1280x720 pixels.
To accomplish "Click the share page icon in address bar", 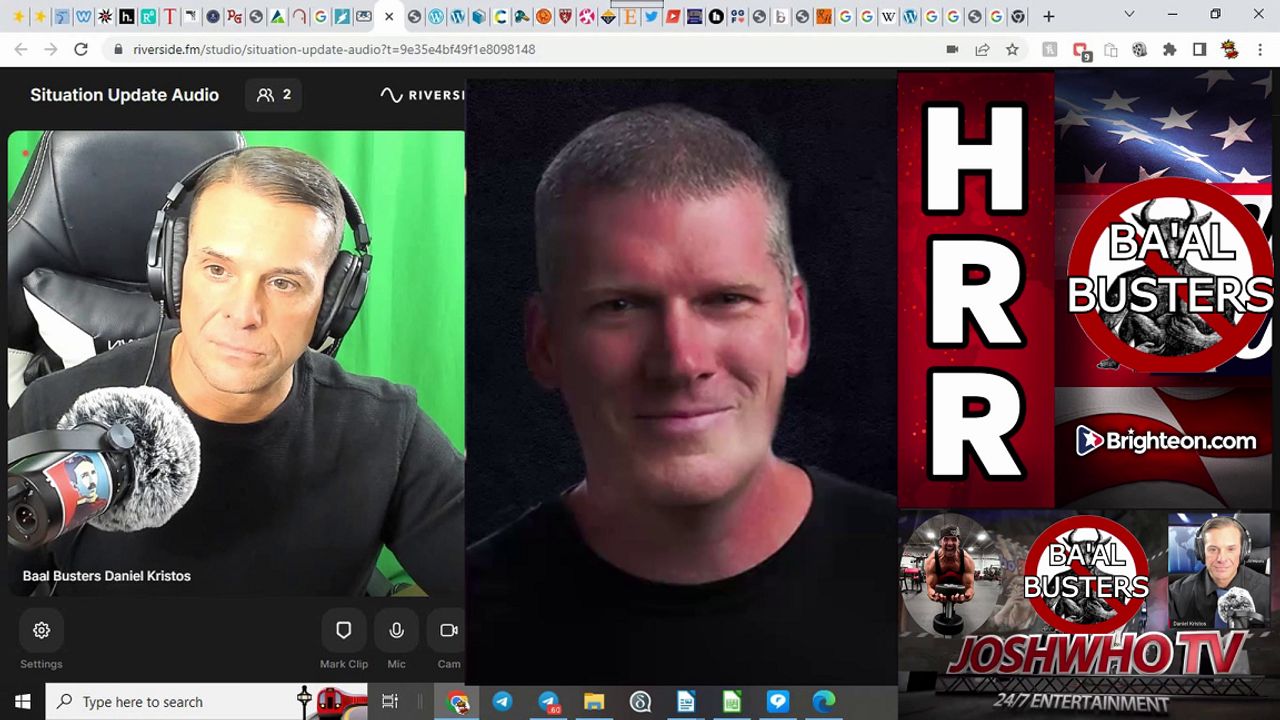I will pos(982,49).
